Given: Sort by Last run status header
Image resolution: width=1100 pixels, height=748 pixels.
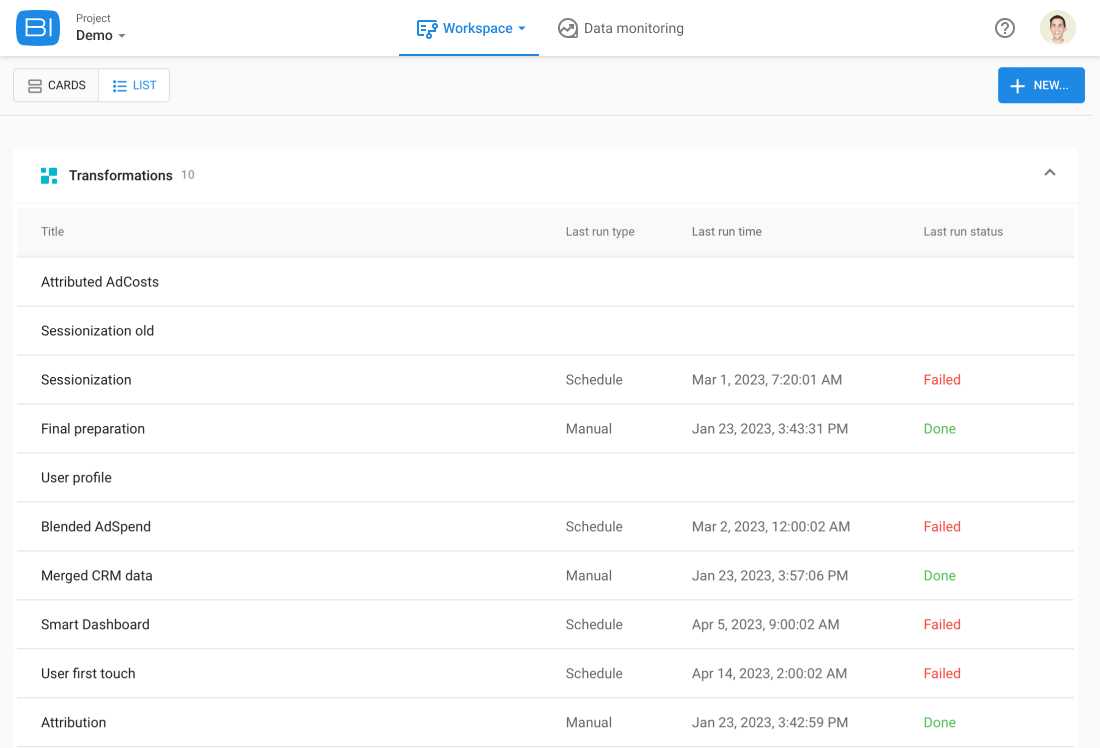Looking at the screenshot, I should pos(962,232).
